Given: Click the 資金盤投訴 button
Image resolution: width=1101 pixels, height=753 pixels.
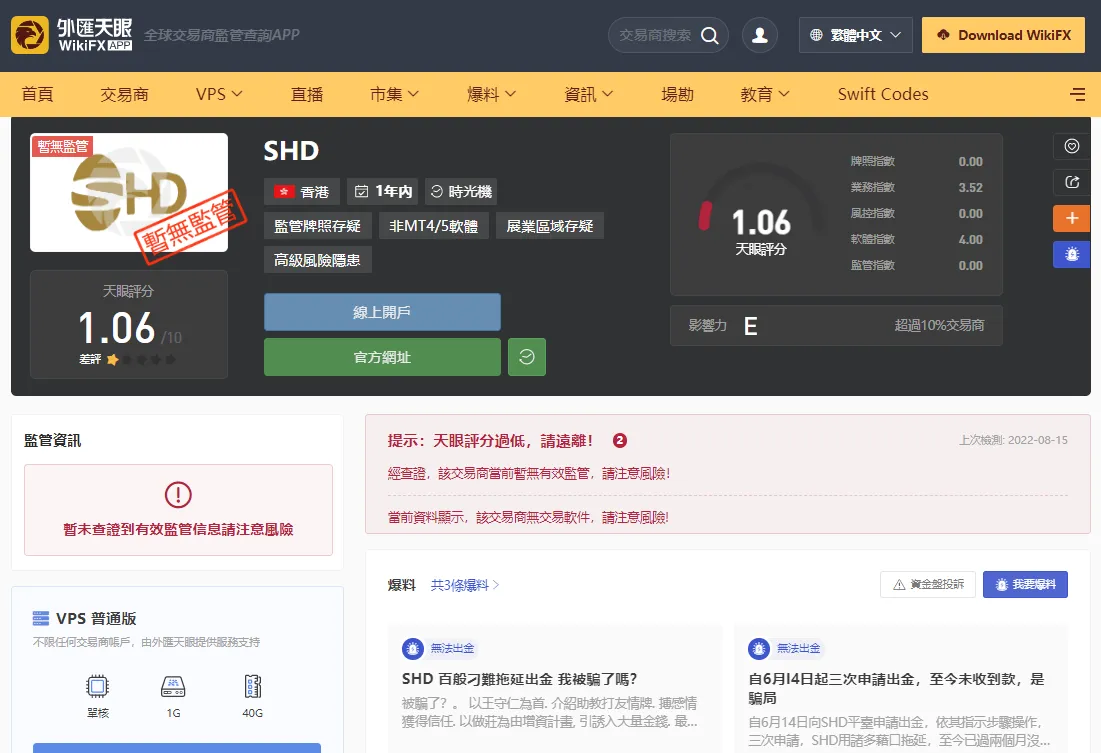Looking at the screenshot, I should pyautogui.click(x=928, y=584).
